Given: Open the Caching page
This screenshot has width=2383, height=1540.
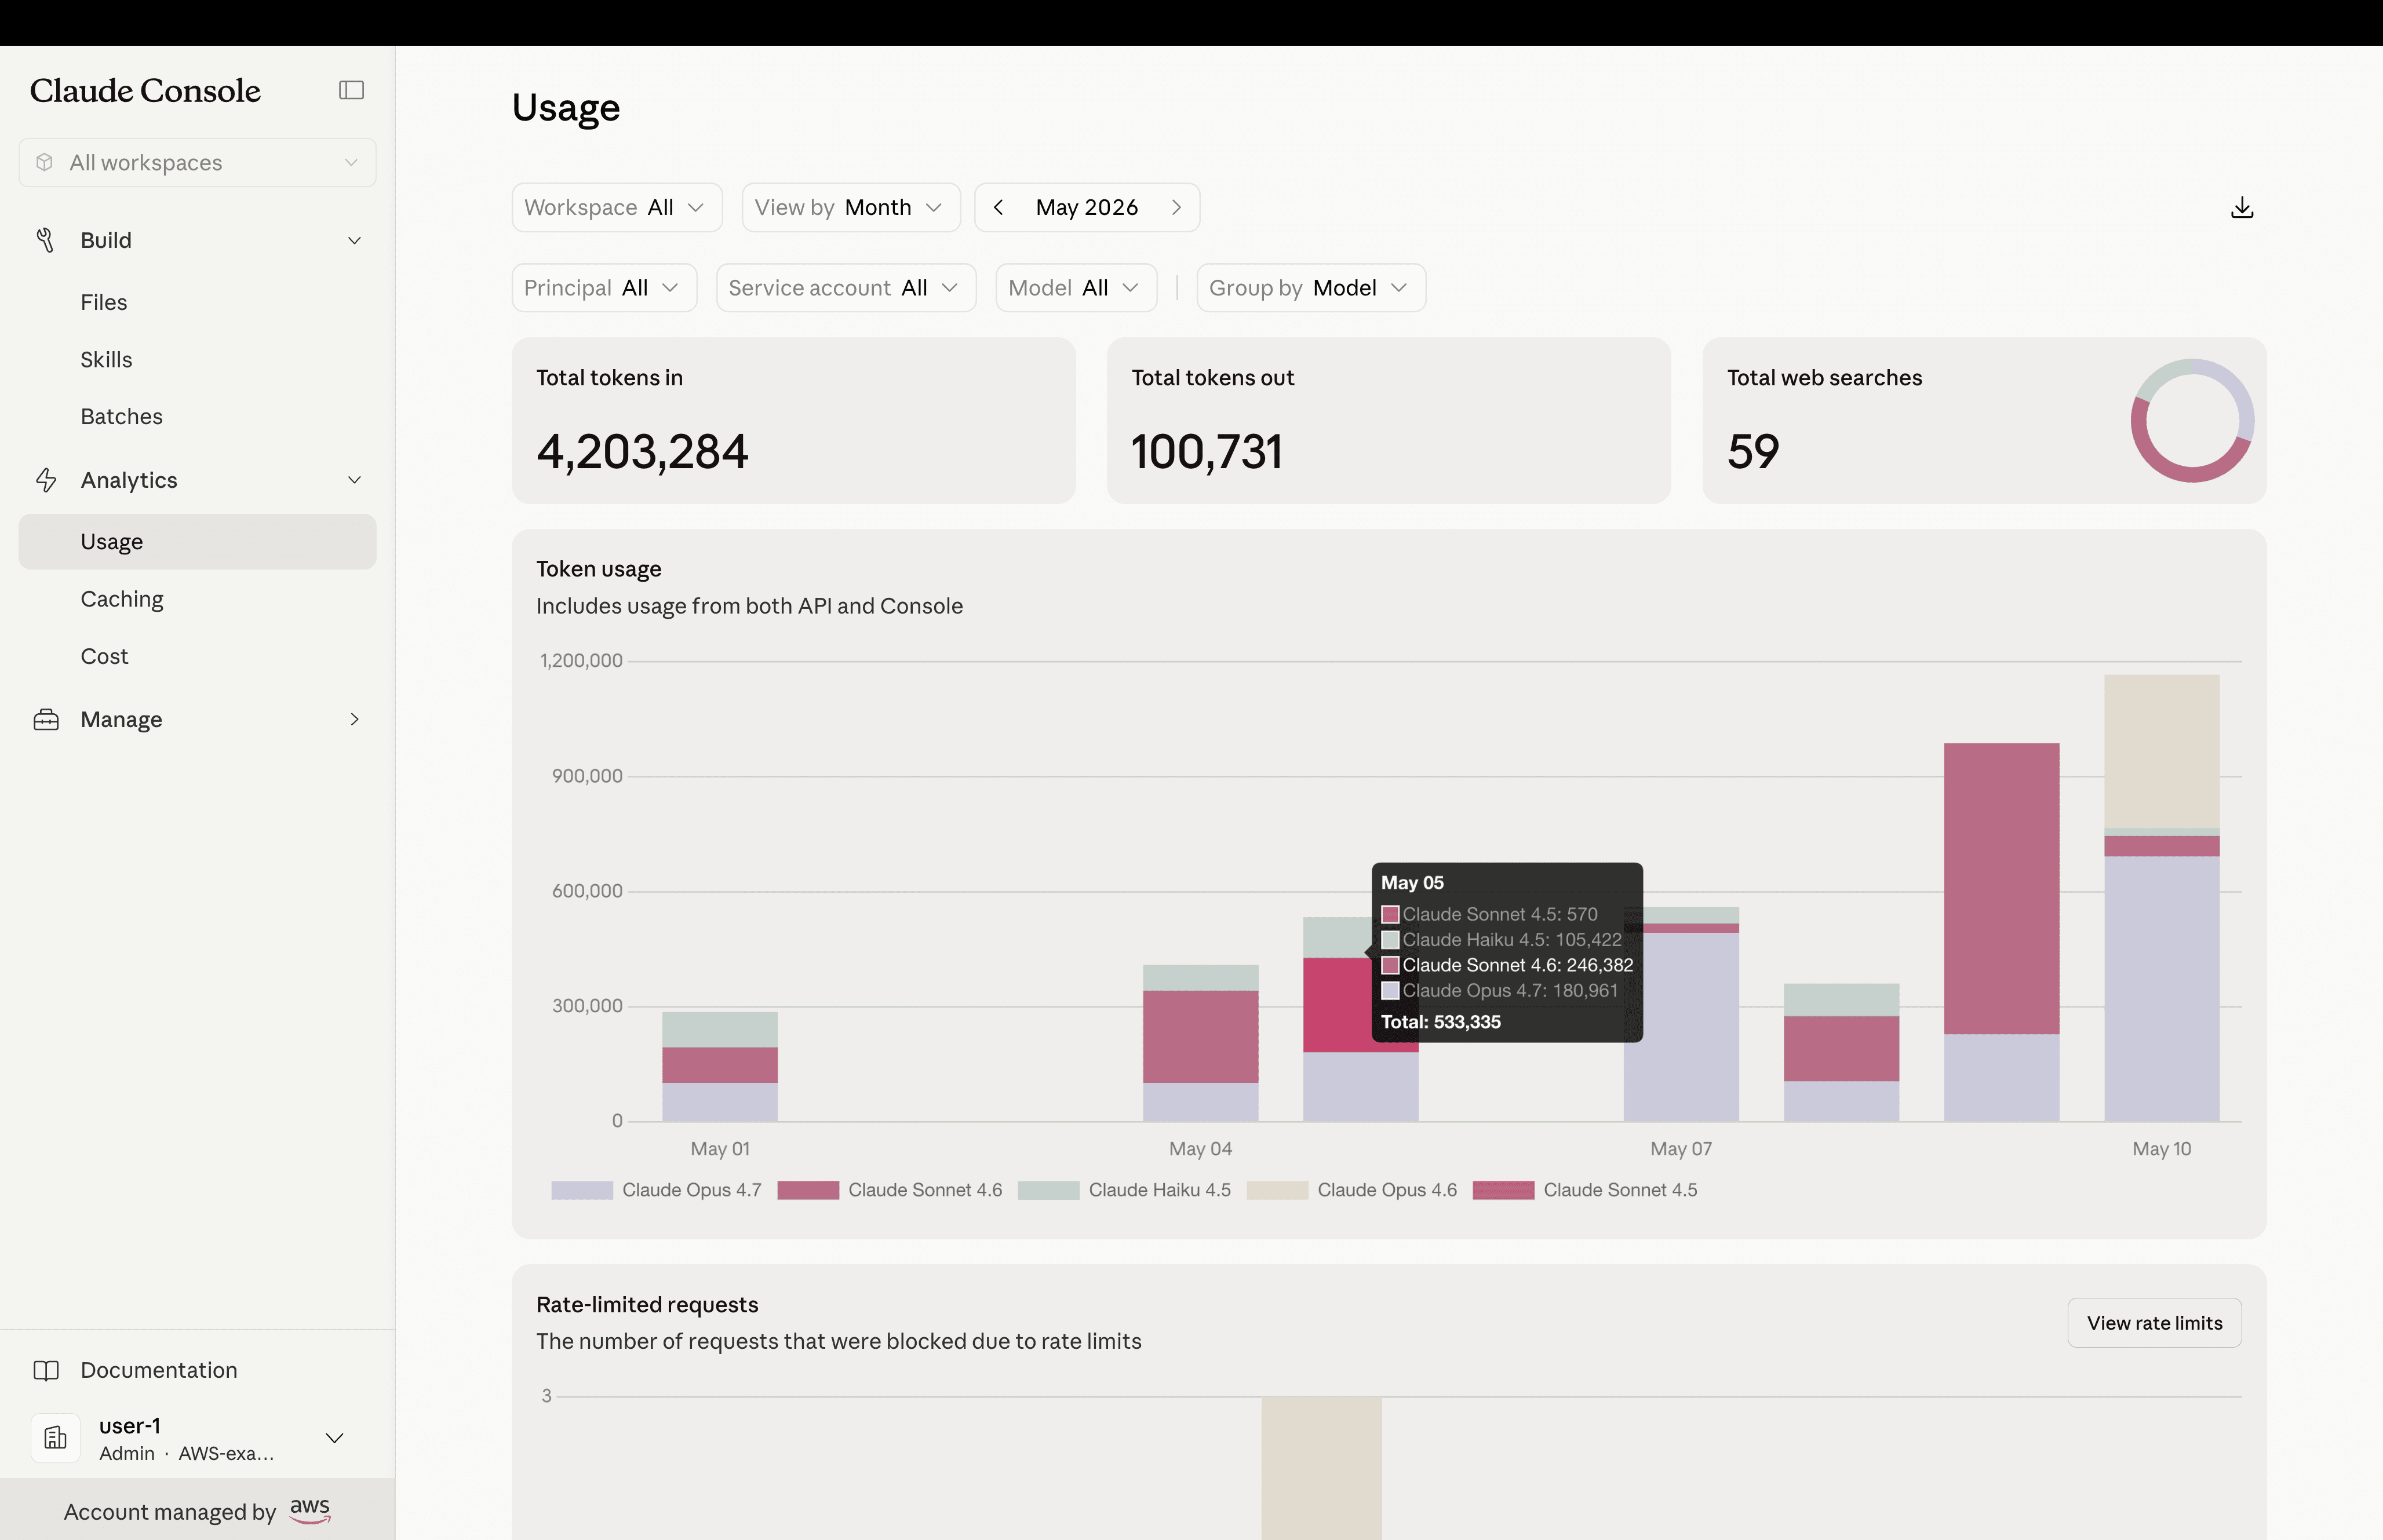Looking at the screenshot, I should tap(122, 599).
